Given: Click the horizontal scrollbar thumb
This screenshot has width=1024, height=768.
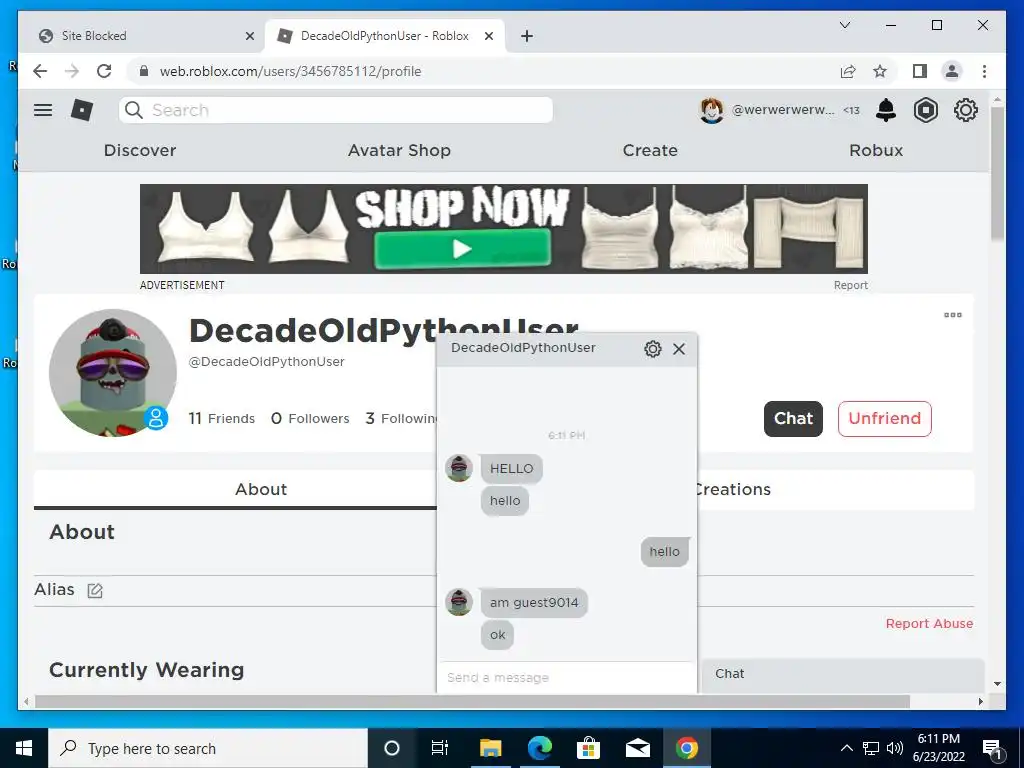Looking at the screenshot, I should (472, 701).
